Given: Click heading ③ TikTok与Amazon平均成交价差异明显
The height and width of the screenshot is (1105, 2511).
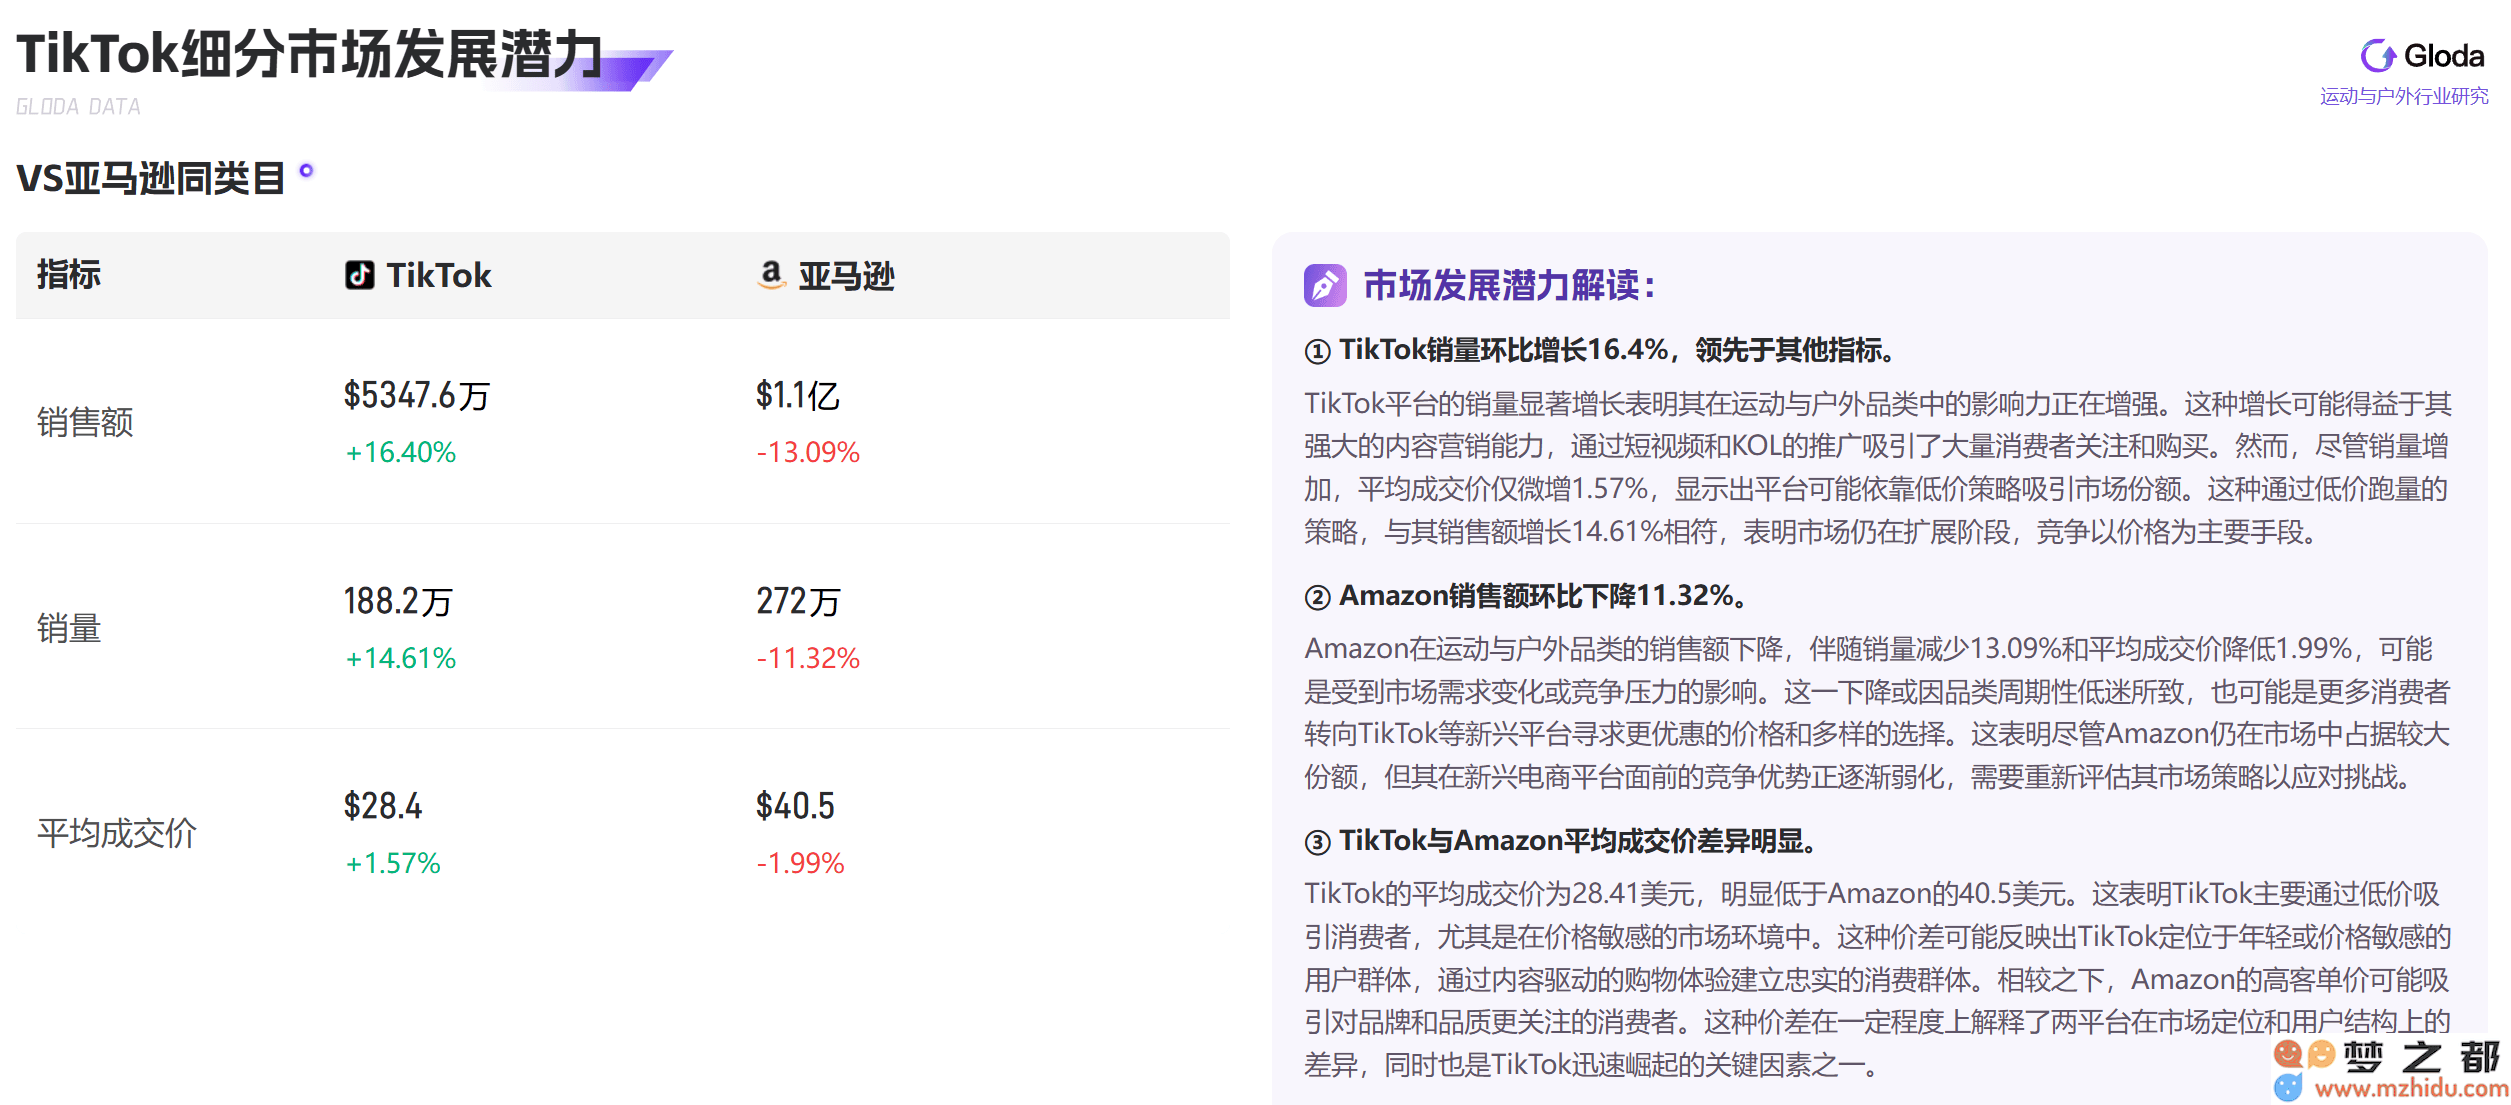Looking at the screenshot, I should [1561, 841].
